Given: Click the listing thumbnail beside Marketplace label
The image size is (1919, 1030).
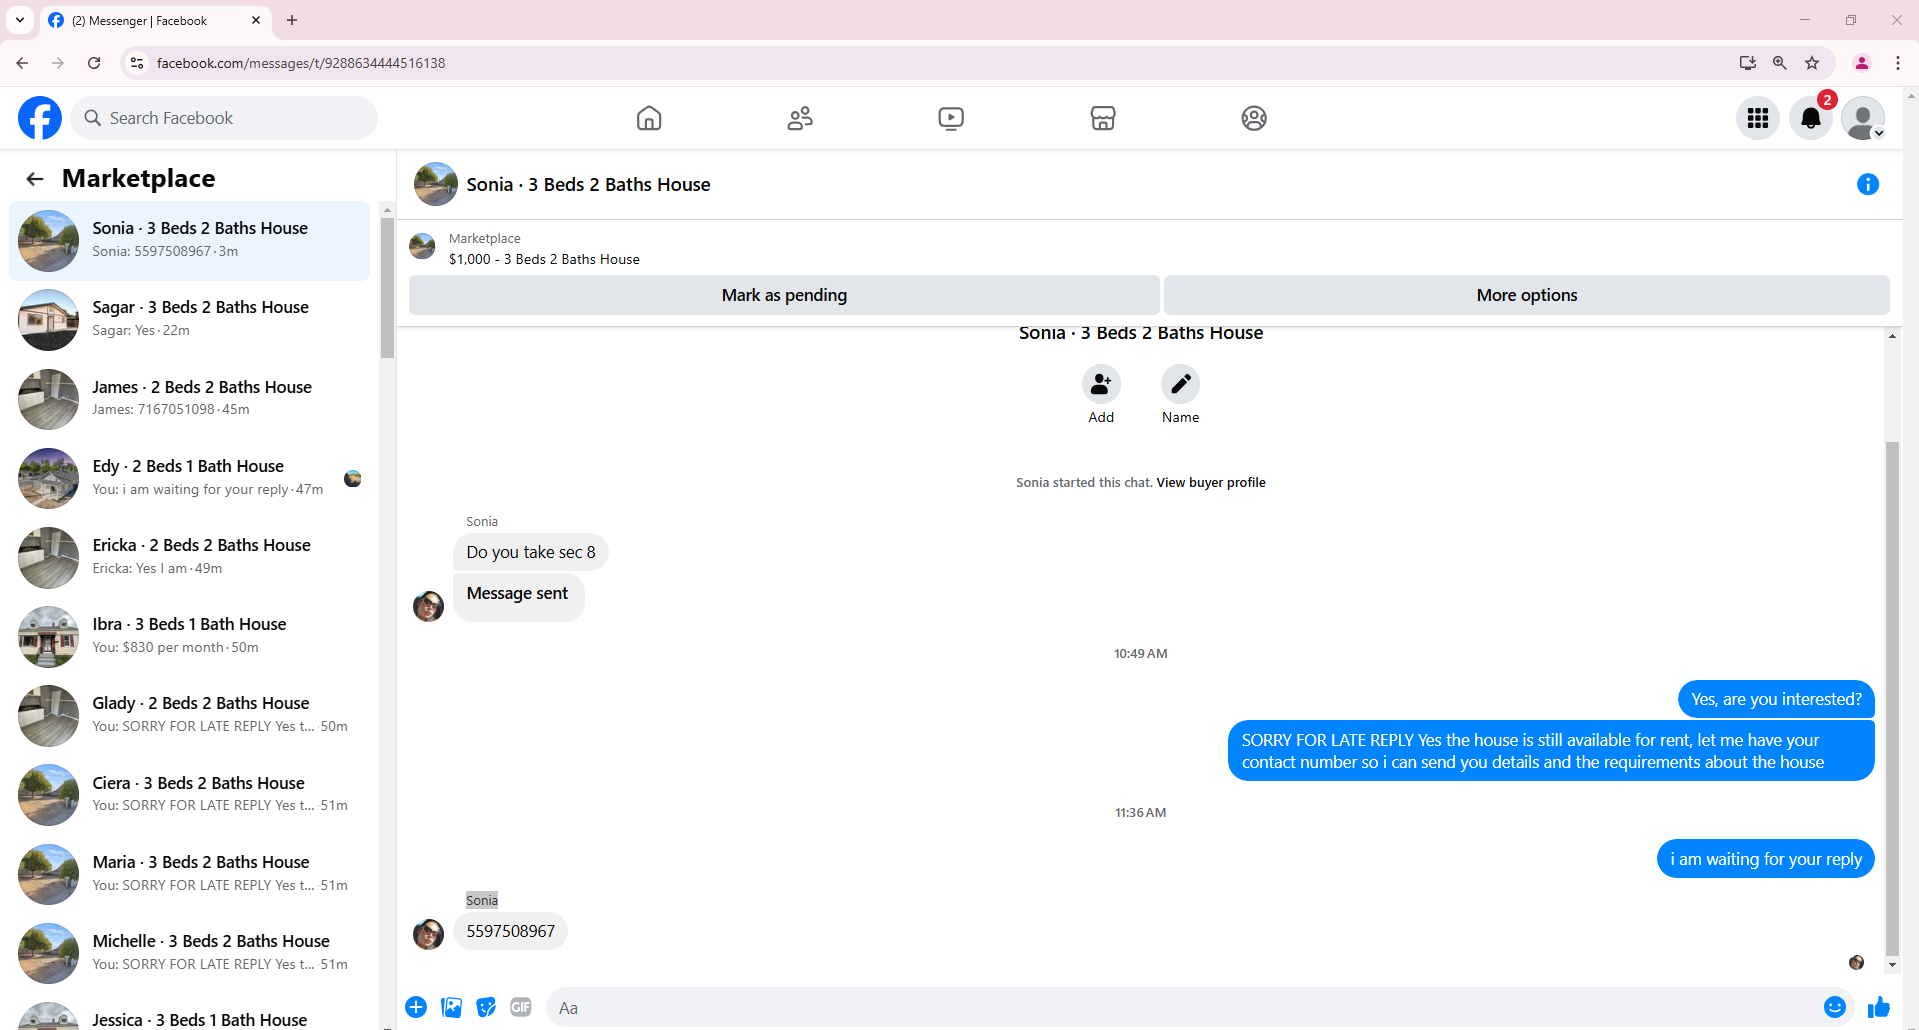Looking at the screenshot, I should tap(422, 247).
